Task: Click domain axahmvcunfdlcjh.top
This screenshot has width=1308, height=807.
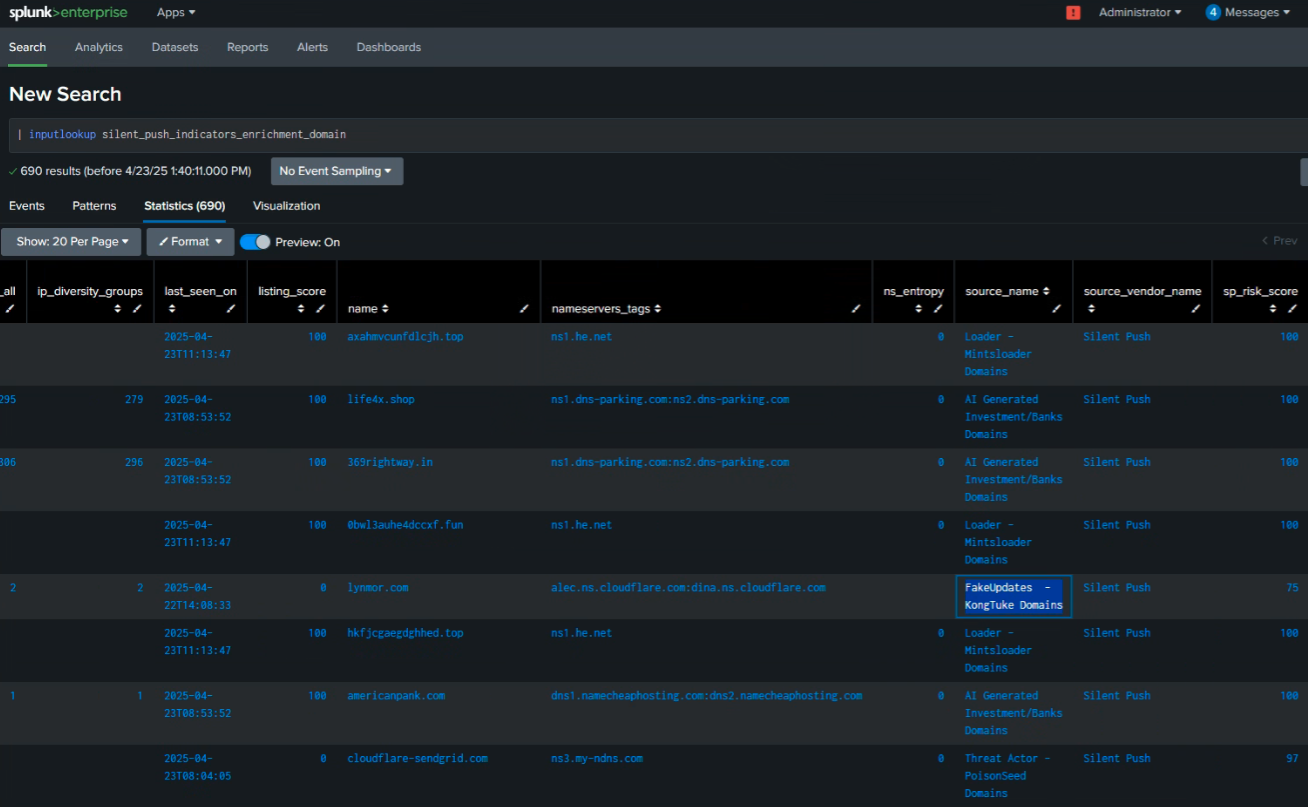Action: coord(405,337)
